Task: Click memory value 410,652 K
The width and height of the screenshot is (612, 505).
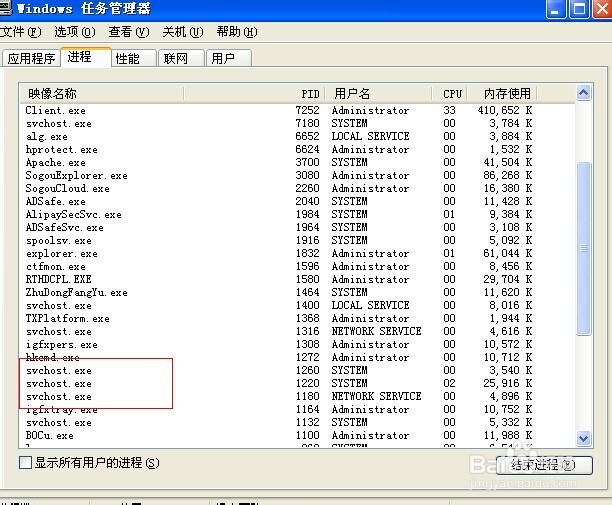Action: click(x=505, y=110)
